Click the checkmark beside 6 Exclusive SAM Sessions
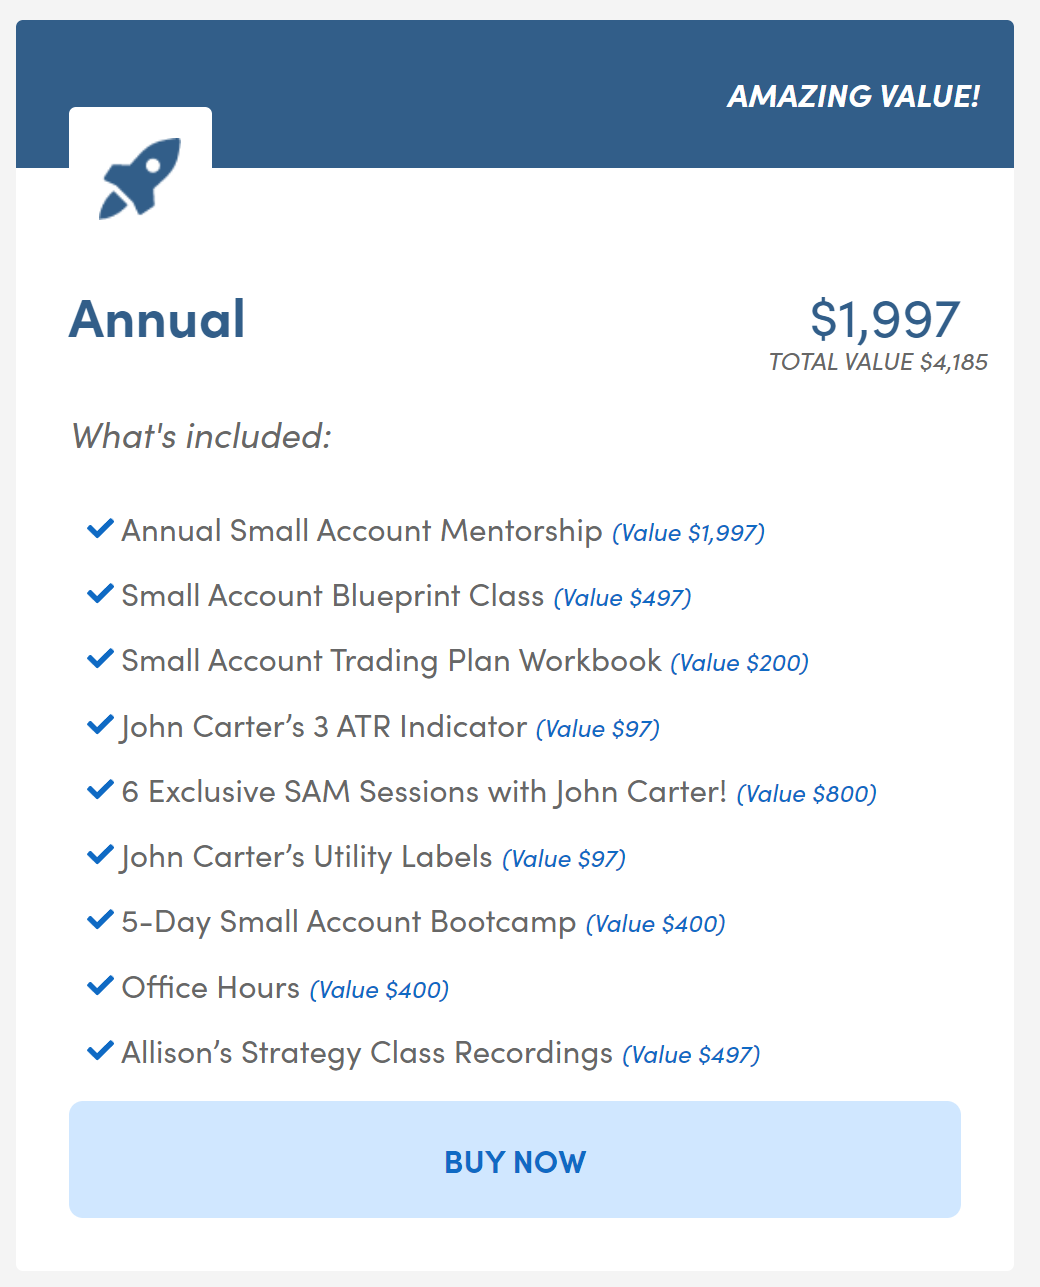Viewport: 1040px width, 1287px height. click(100, 790)
